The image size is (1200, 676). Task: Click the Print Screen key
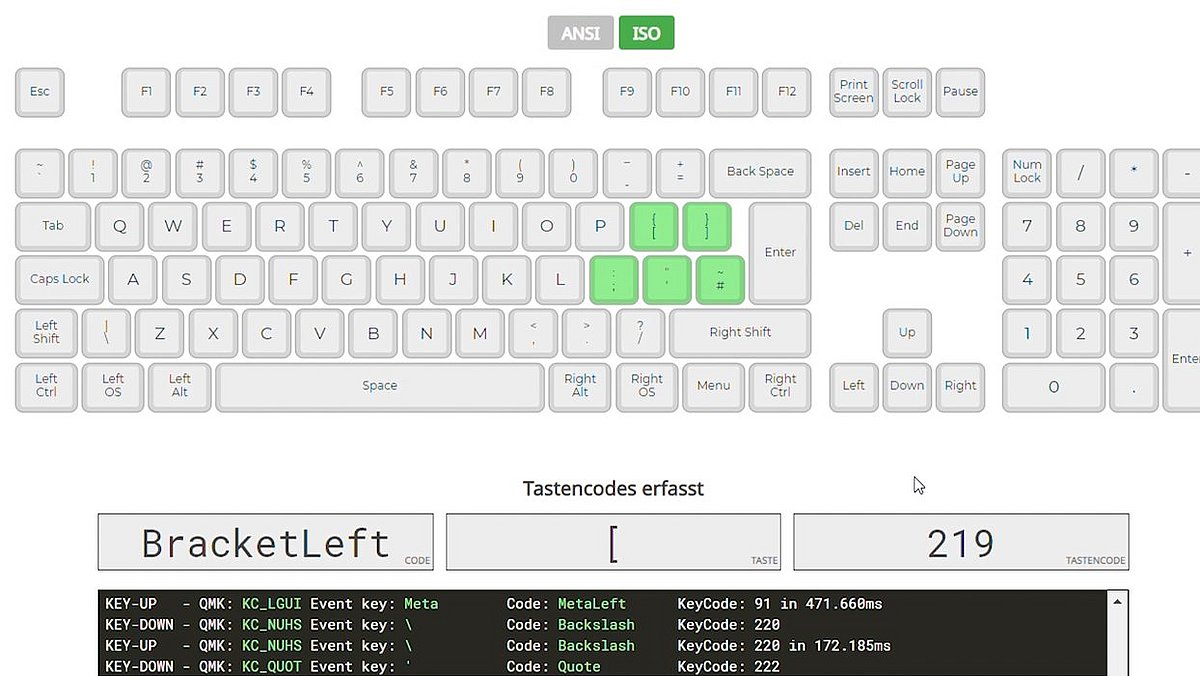click(x=853, y=92)
